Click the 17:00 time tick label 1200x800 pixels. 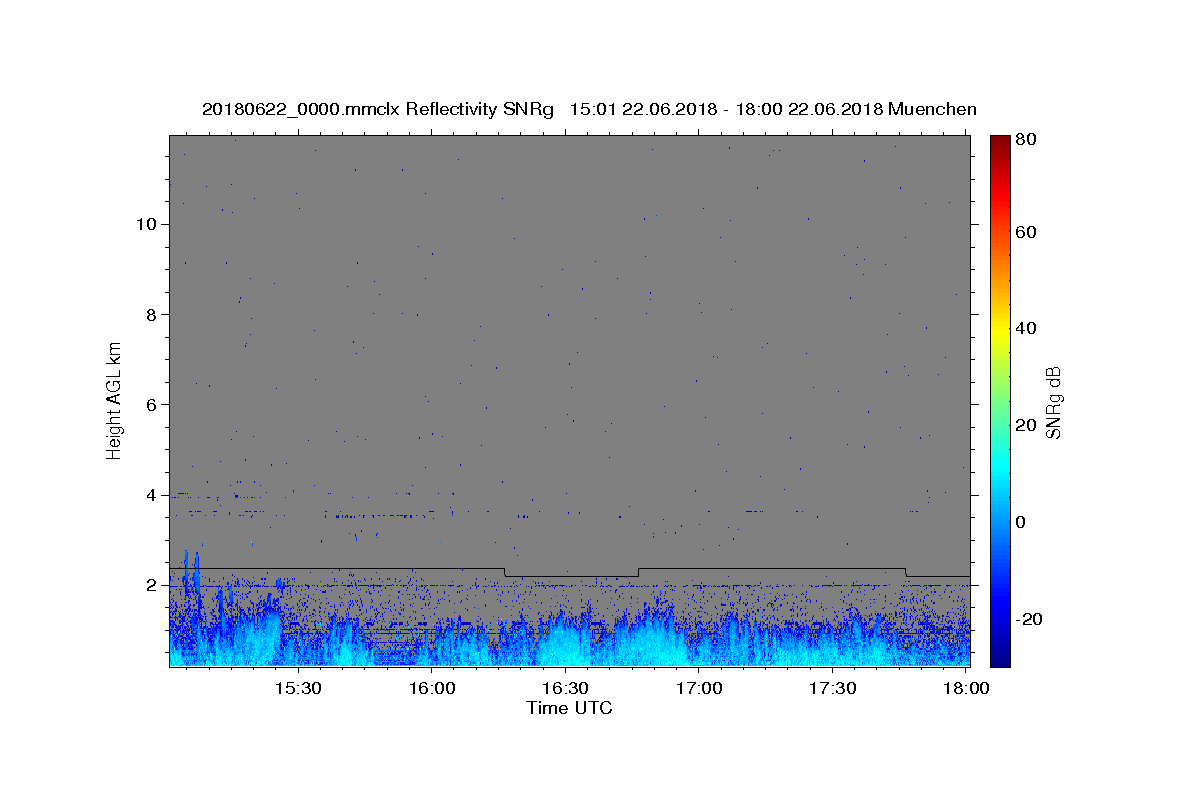[700, 689]
